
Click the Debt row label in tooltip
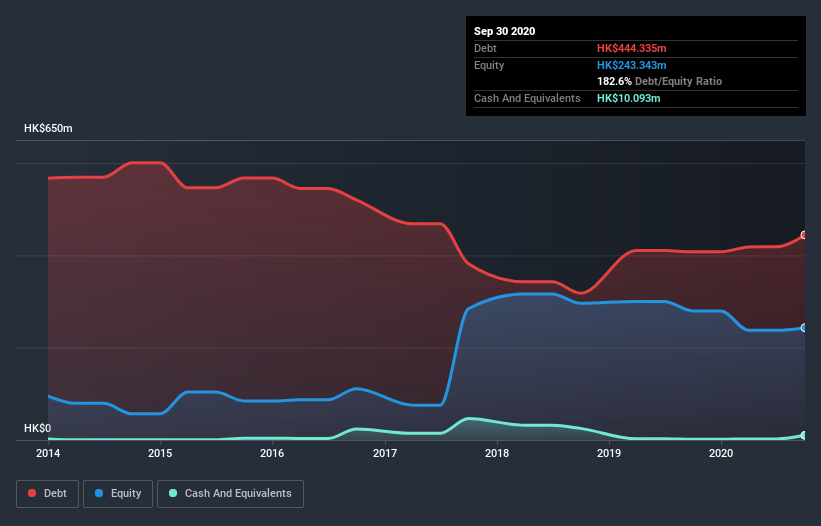(485, 48)
